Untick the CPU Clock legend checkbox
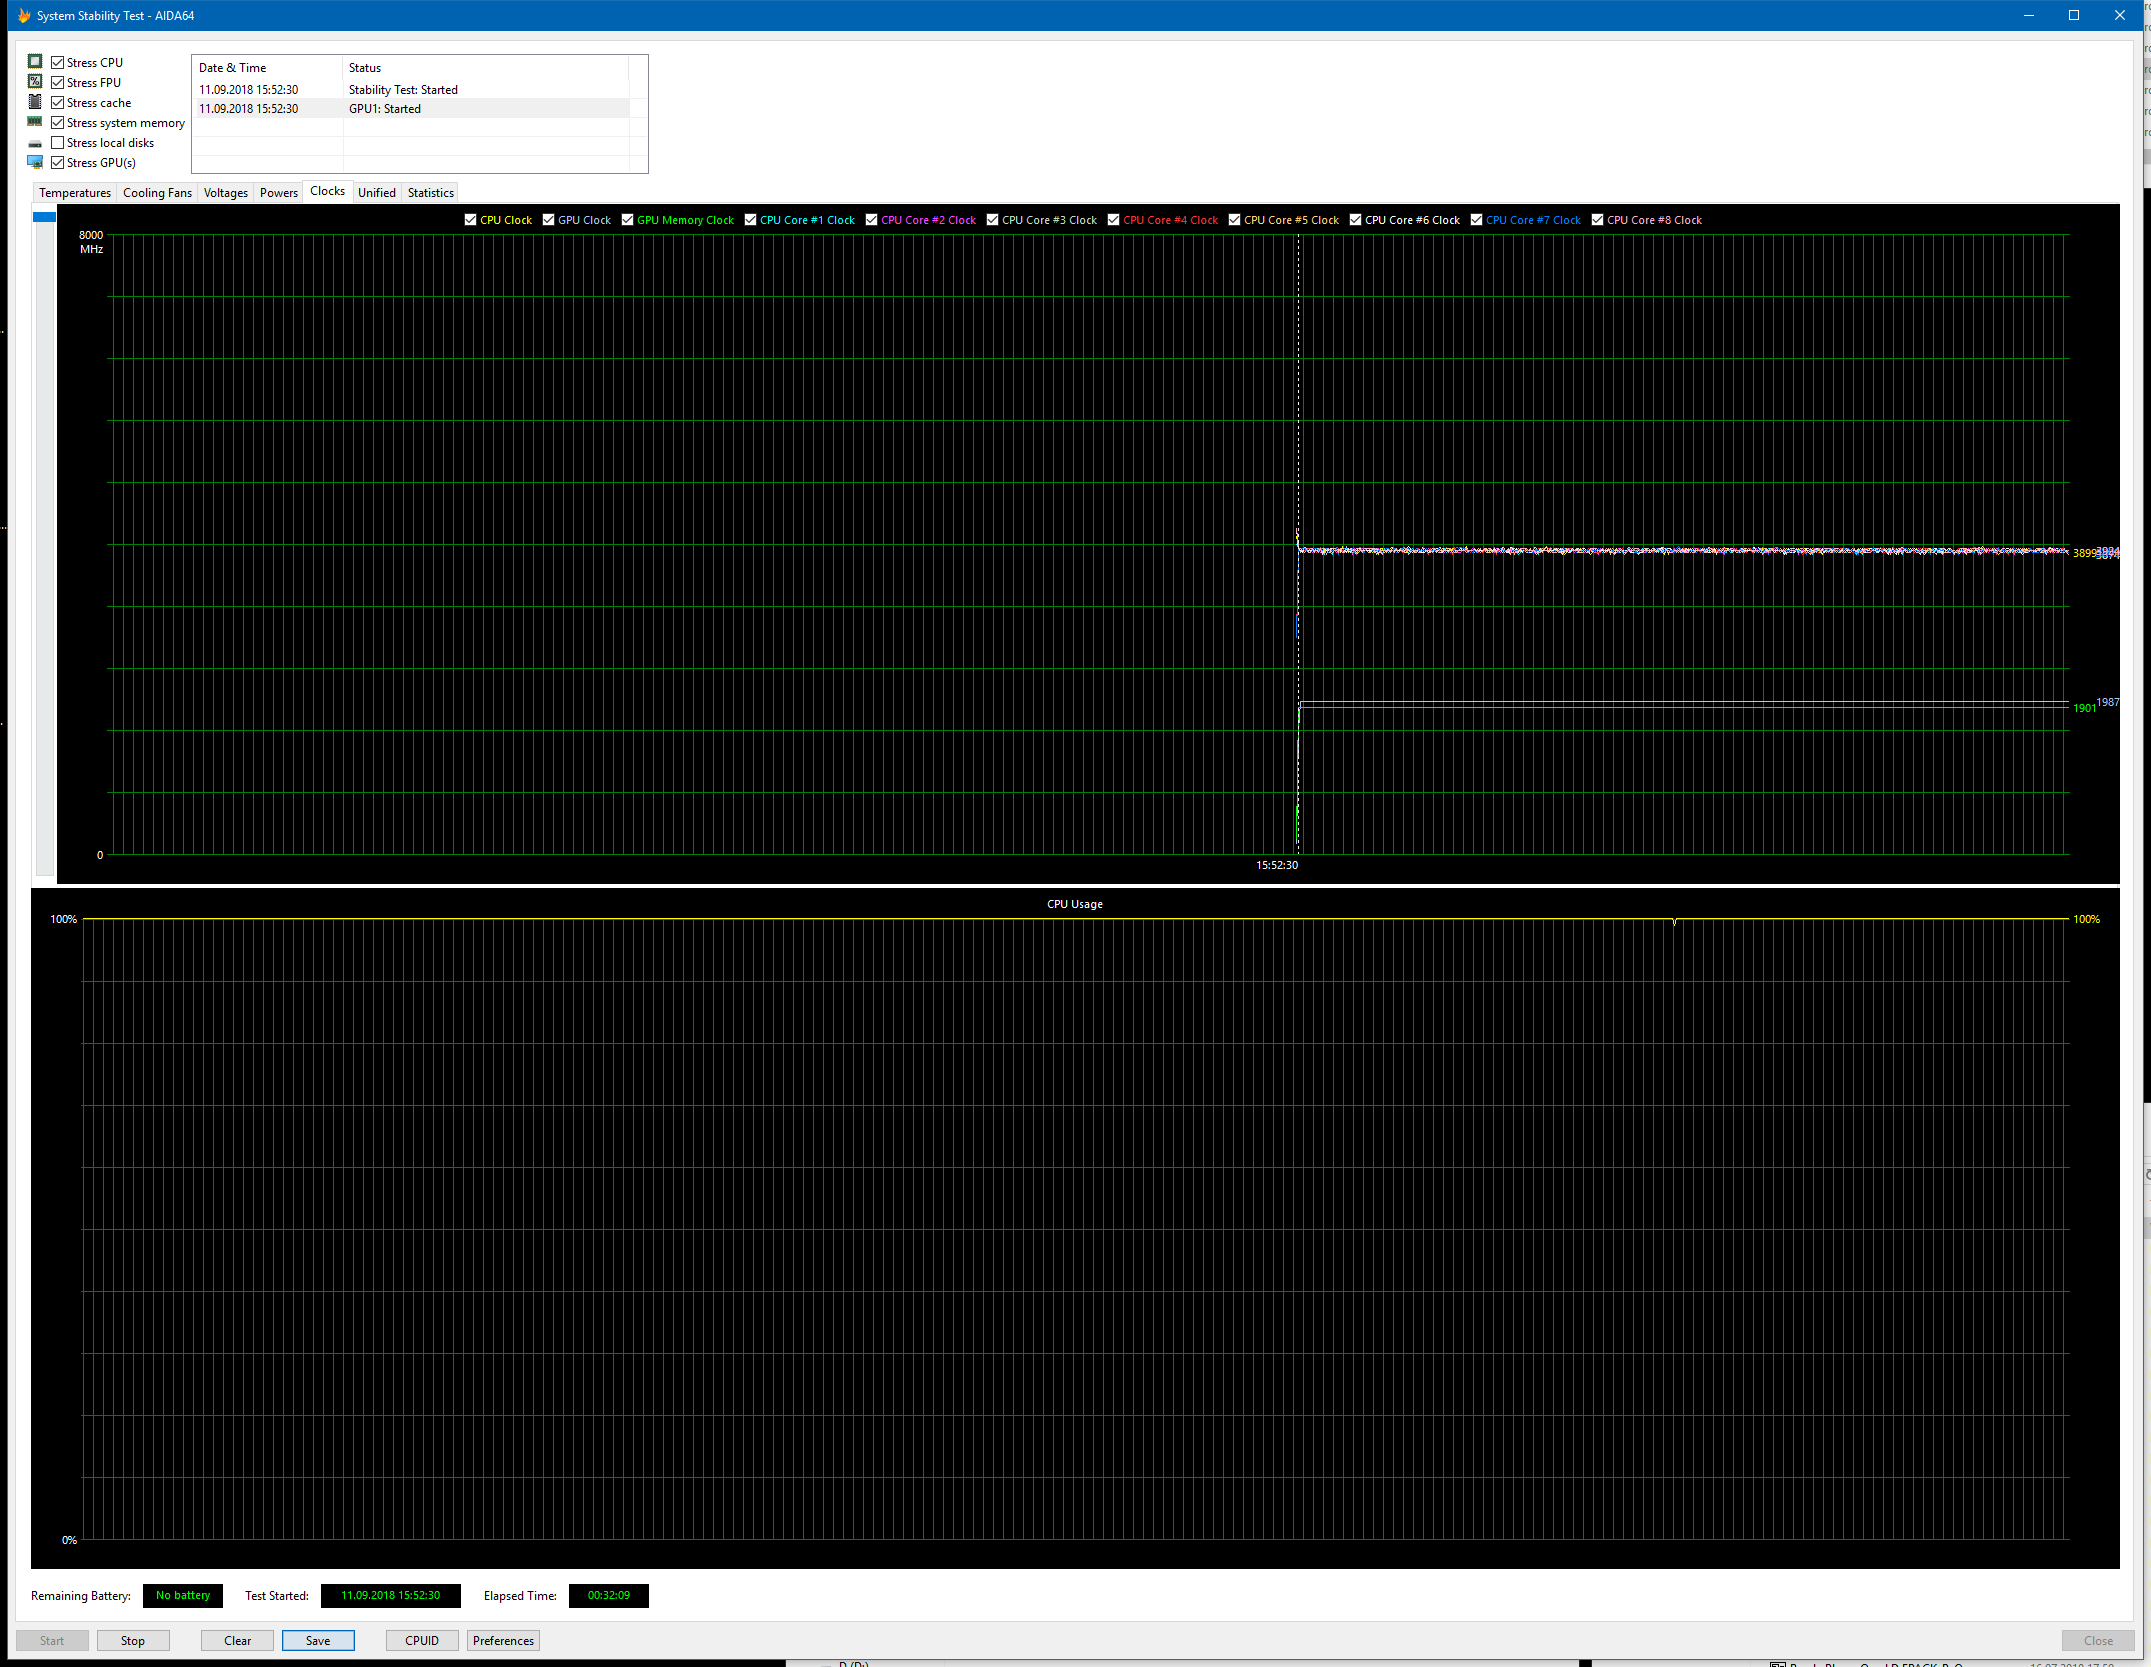The height and width of the screenshot is (1667, 2151). point(471,220)
